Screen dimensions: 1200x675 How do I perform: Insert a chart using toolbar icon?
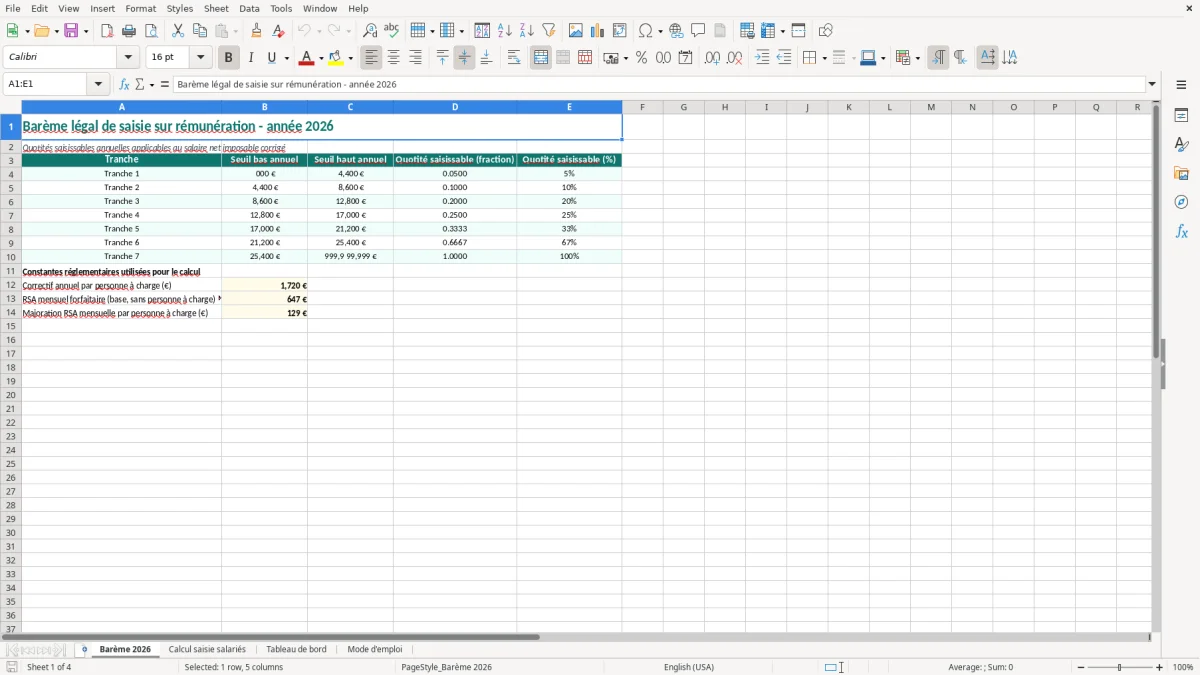(x=598, y=31)
